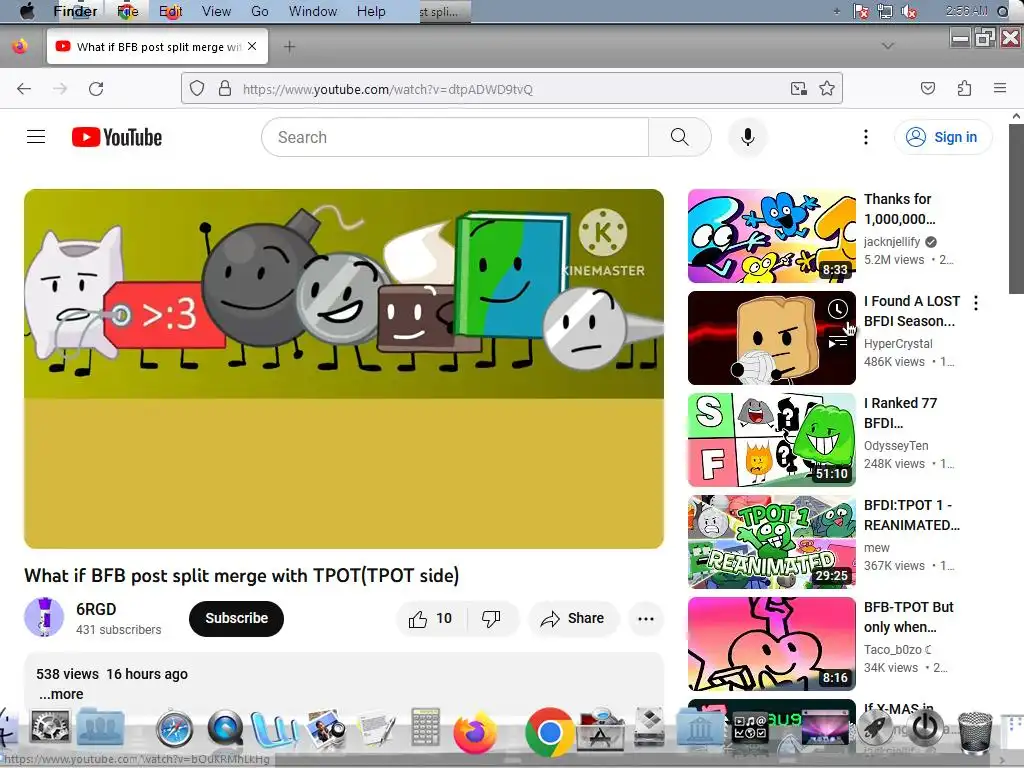Start voice search with the microphone
This screenshot has width=1024, height=768.
748,137
